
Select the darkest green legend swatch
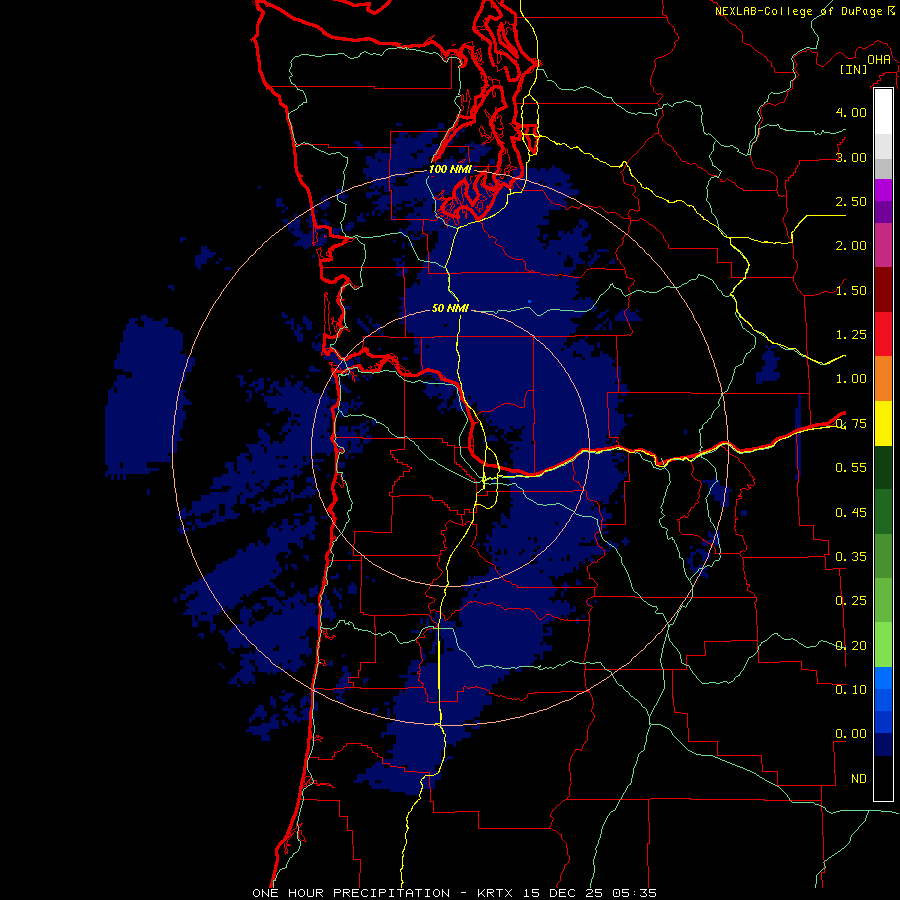point(883,468)
